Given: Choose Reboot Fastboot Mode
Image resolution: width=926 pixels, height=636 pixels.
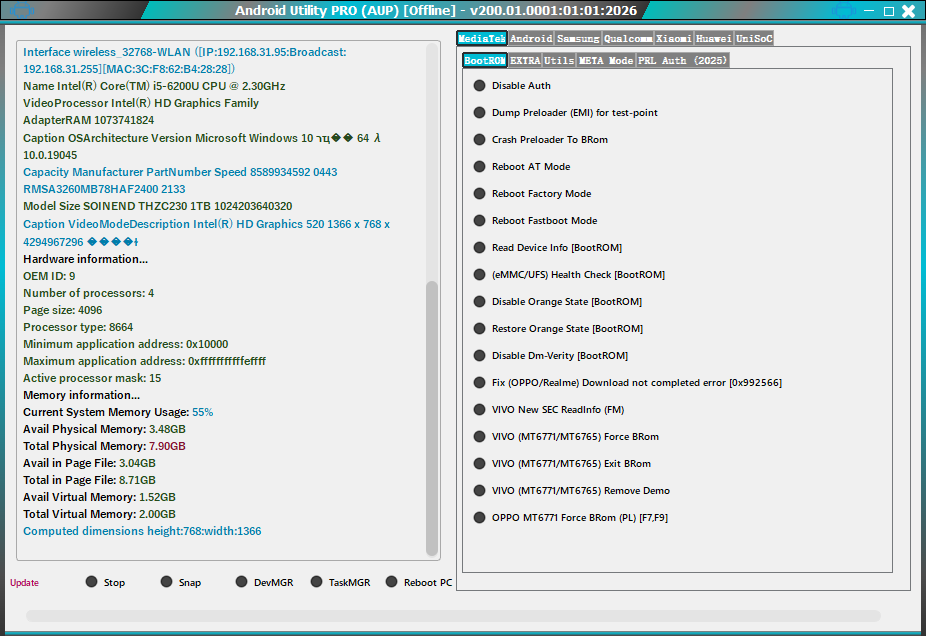Looking at the screenshot, I should 480,221.
